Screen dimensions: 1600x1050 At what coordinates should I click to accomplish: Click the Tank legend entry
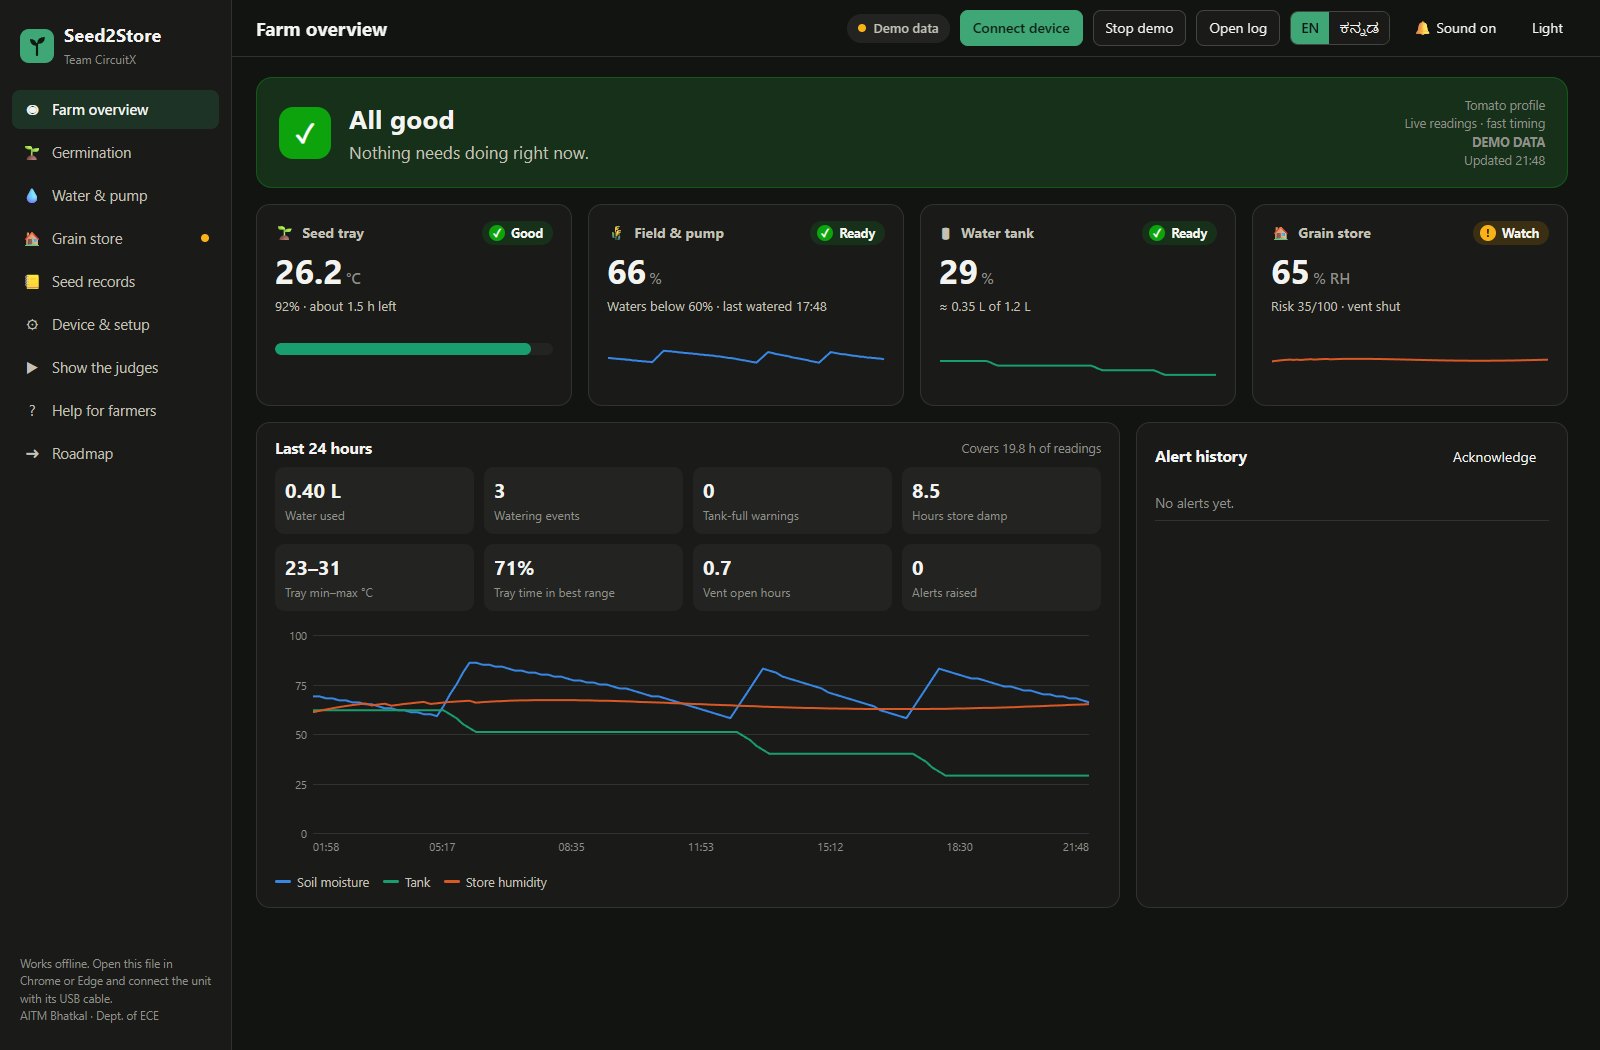[407, 882]
